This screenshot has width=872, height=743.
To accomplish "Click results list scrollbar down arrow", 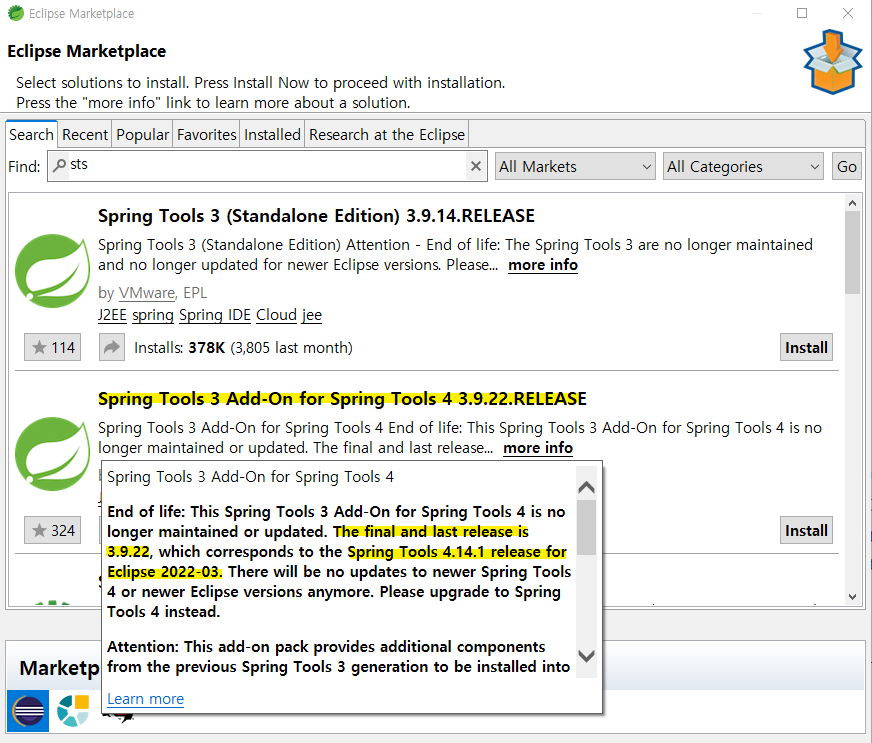I will pyautogui.click(x=852, y=597).
